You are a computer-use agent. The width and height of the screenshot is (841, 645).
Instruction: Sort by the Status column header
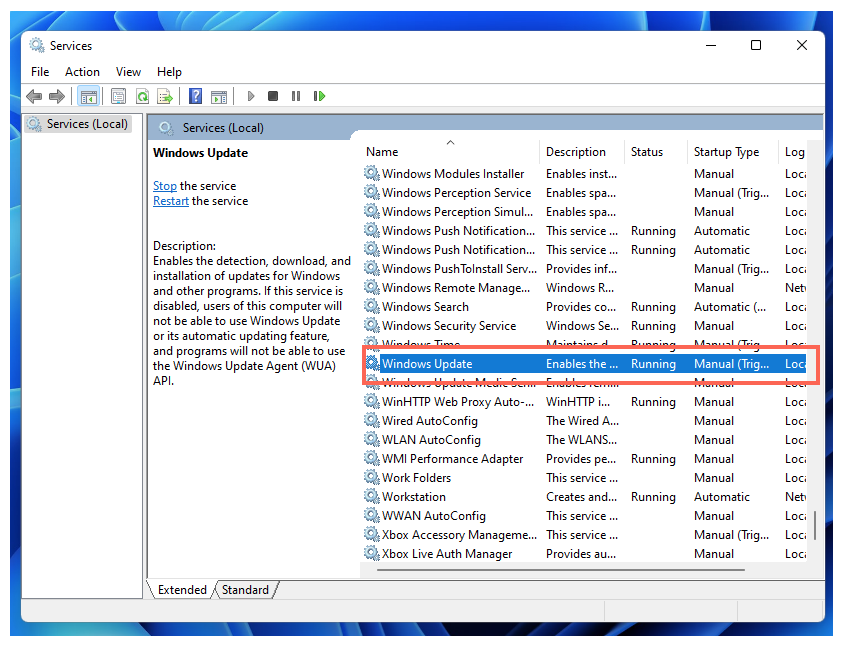(x=656, y=152)
